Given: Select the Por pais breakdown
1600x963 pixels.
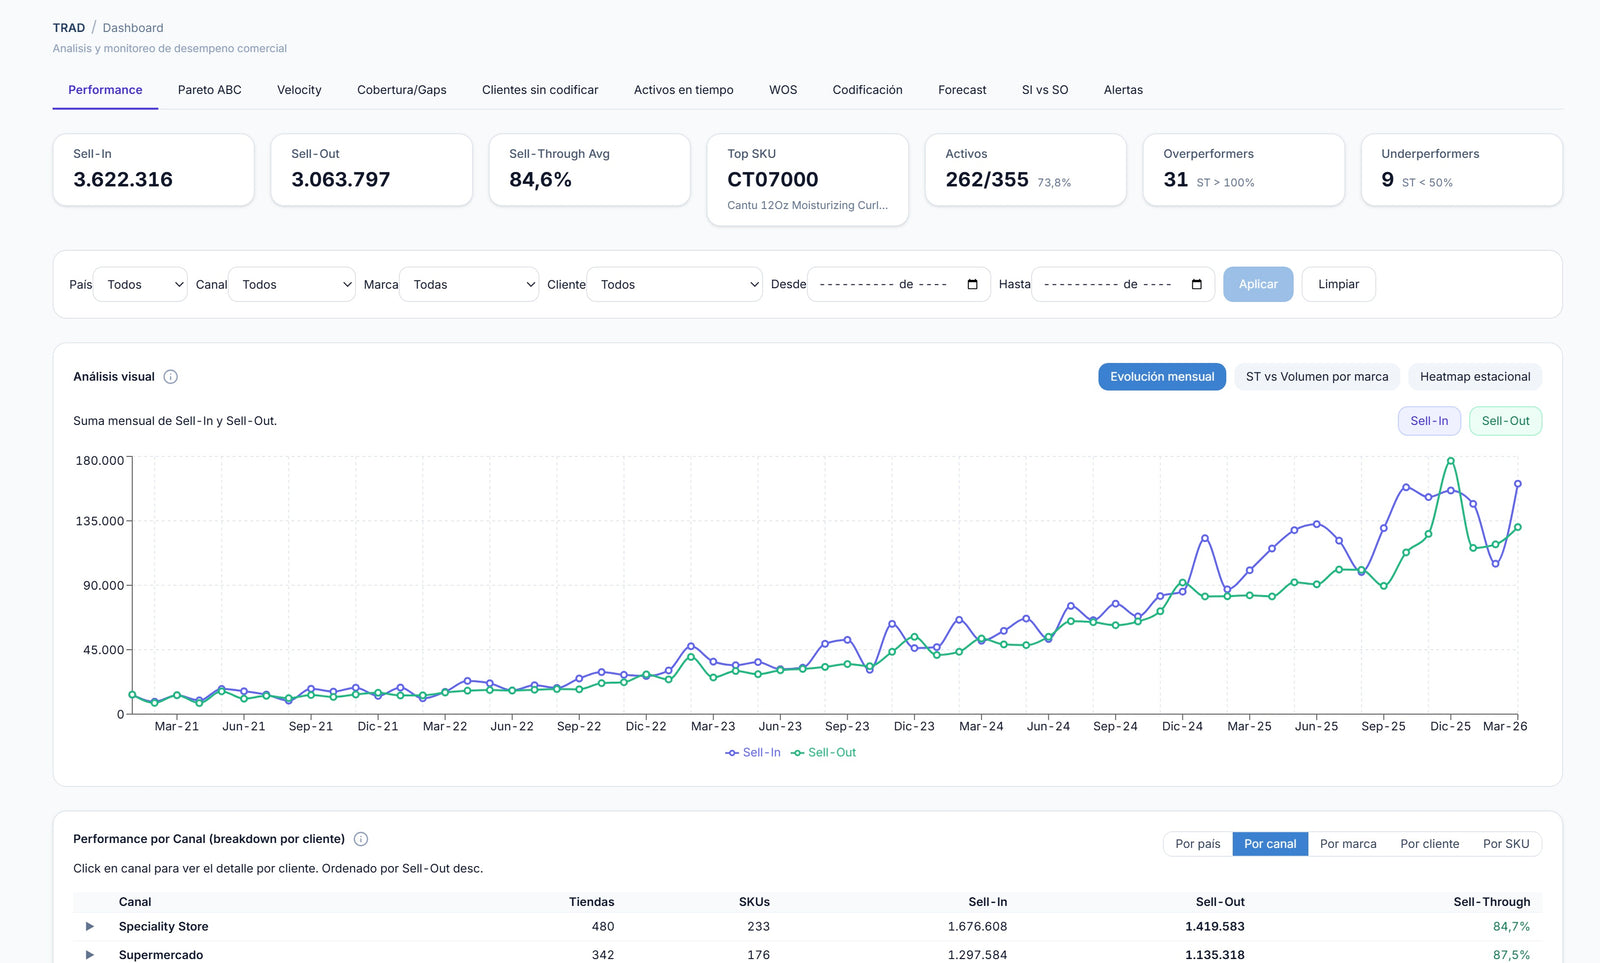Looking at the screenshot, I should [1198, 844].
